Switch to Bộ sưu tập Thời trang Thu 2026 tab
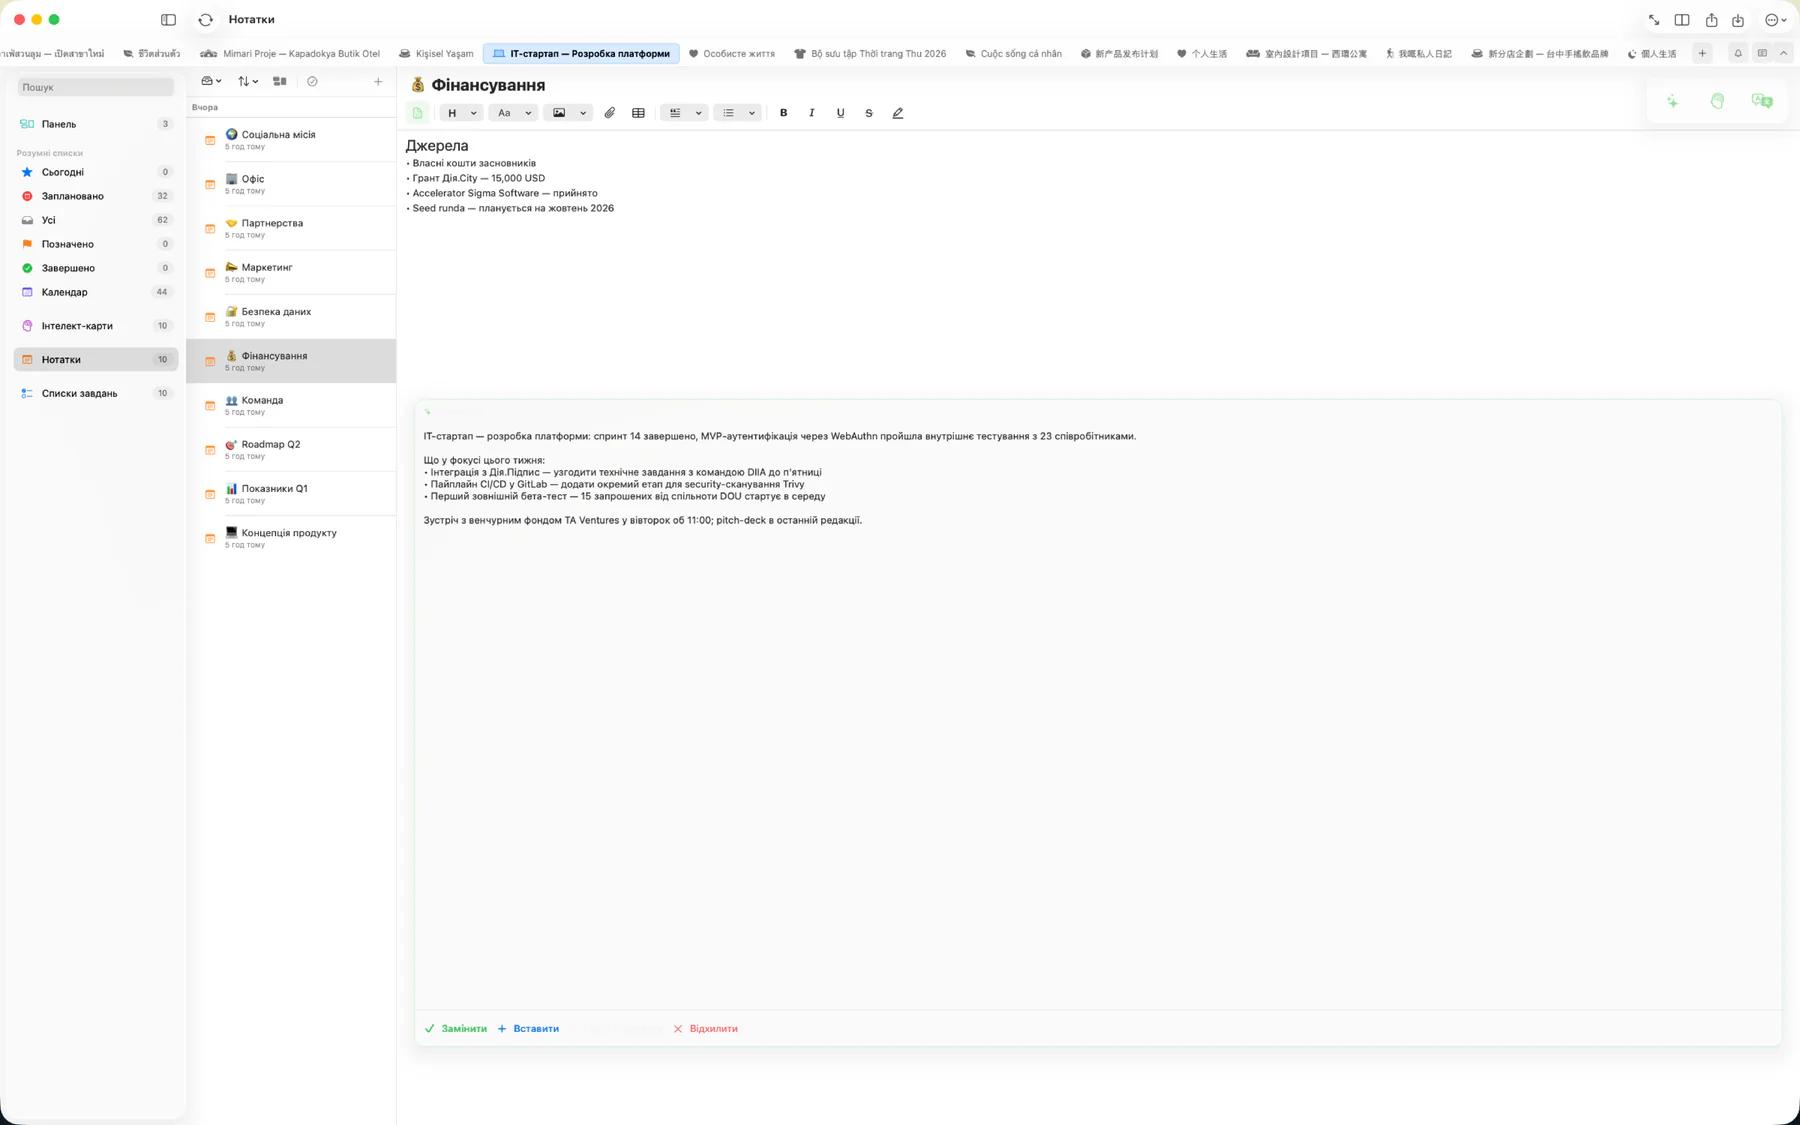 coord(870,54)
